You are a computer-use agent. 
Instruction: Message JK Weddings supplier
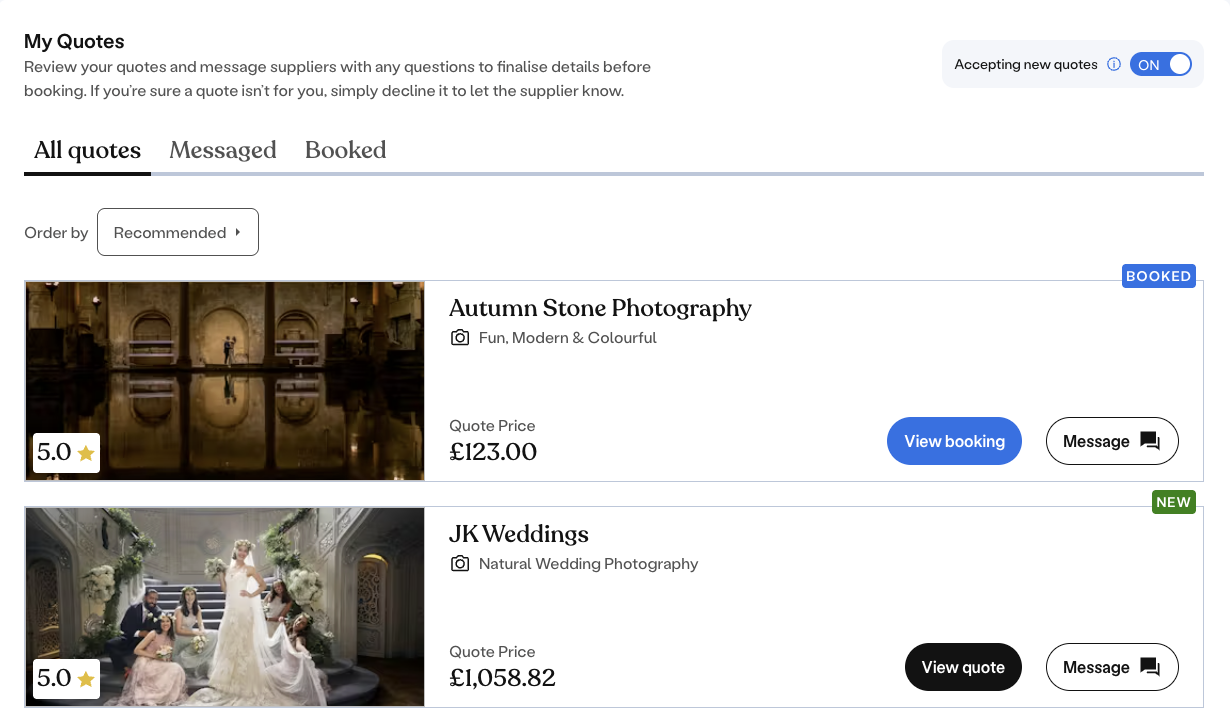[x=1112, y=667]
